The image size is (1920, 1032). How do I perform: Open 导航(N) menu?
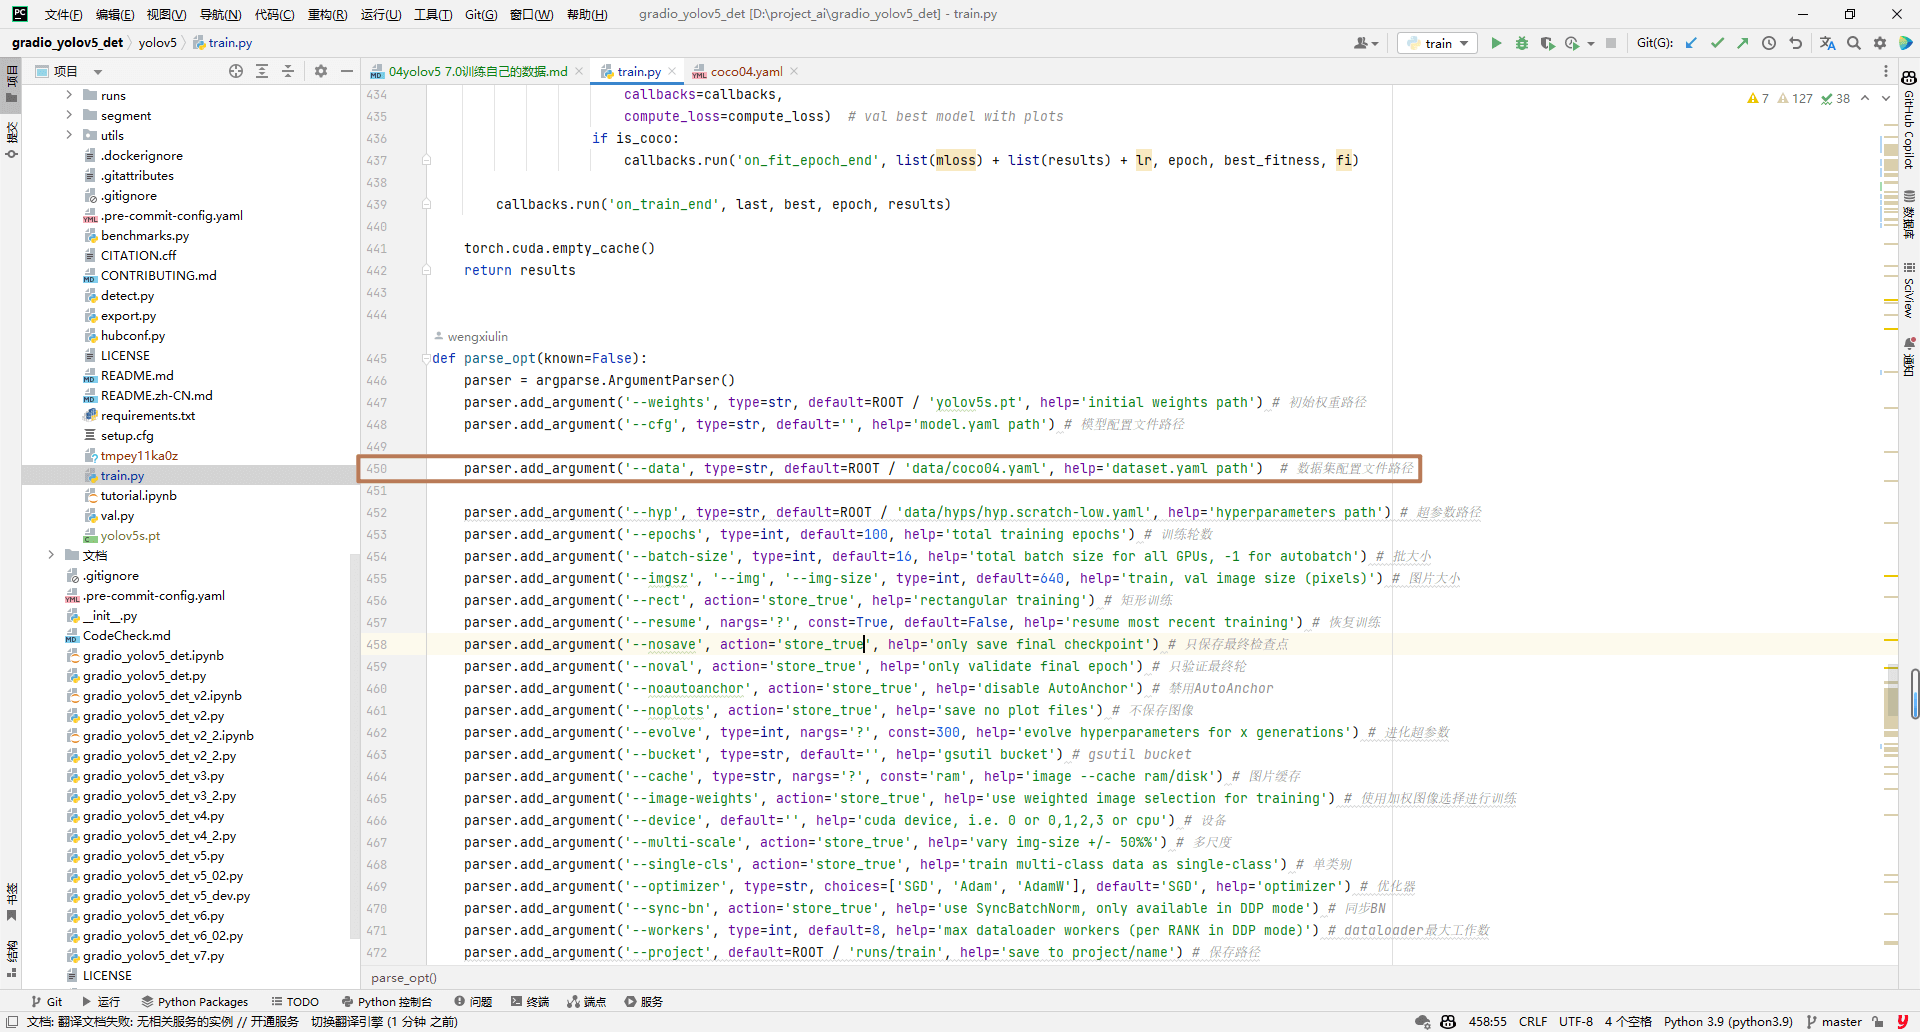pyautogui.click(x=220, y=14)
